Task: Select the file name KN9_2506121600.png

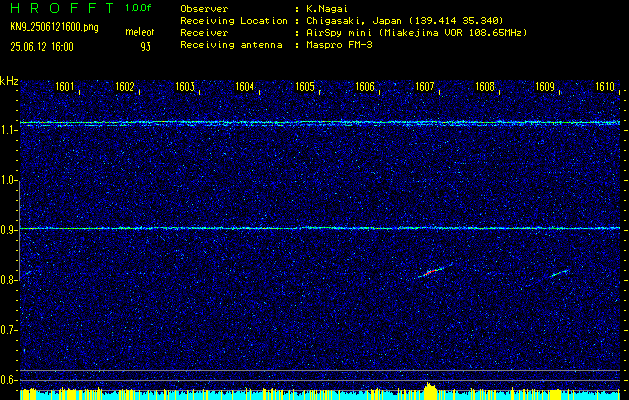Action: pyautogui.click(x=54, y=28)
